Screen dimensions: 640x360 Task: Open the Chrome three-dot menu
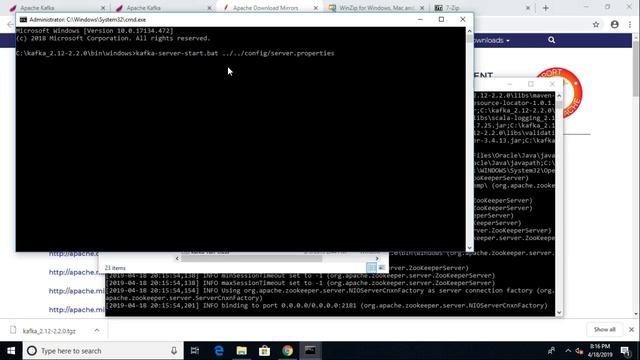coord(630,24)
